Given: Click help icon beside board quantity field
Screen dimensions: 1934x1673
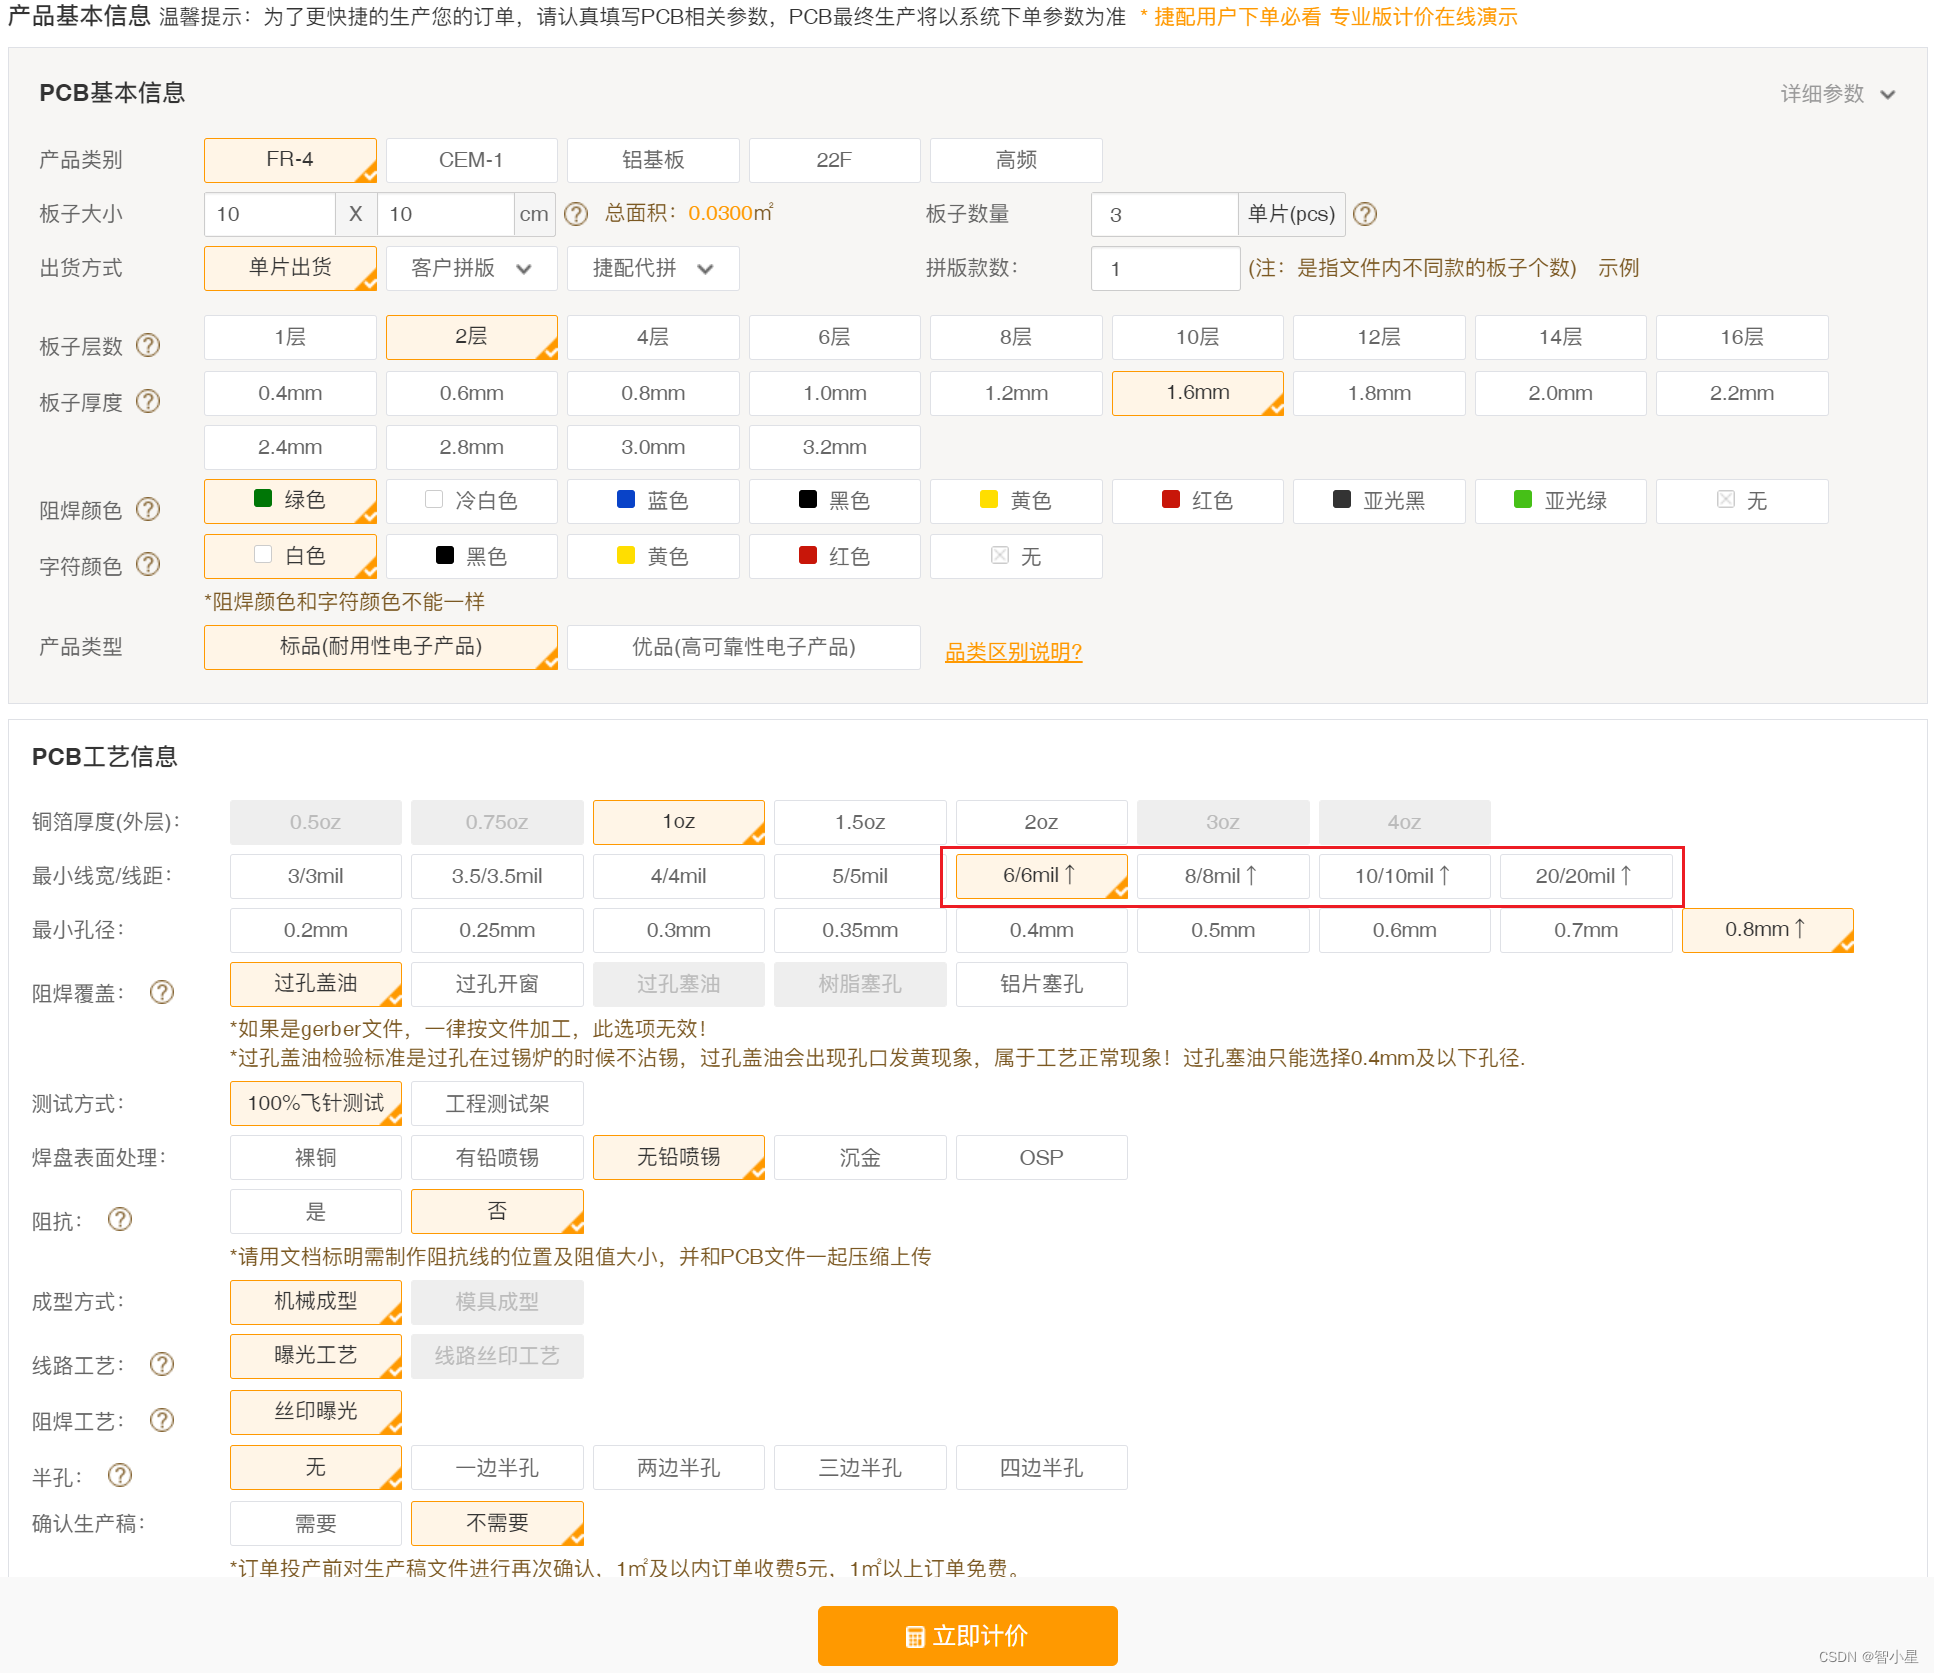Looking at the screenshot, I should [1365, 214].
